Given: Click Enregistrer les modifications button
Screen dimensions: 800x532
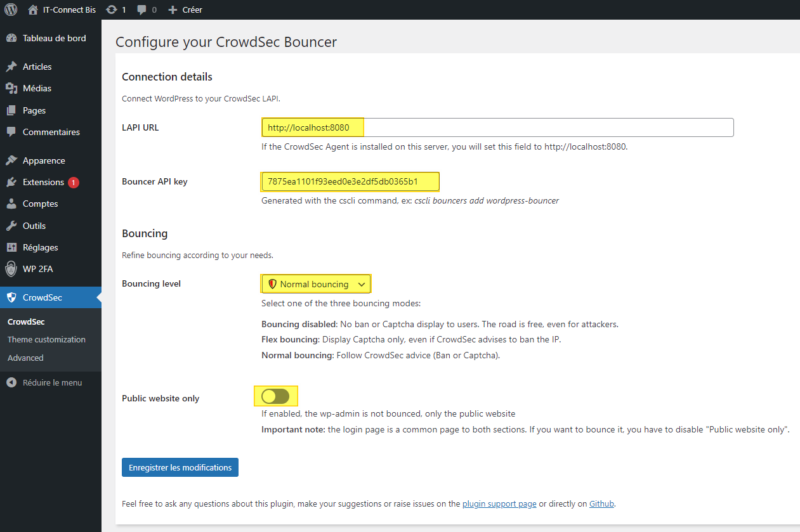Looking at the screenshot, I should 180,467.
